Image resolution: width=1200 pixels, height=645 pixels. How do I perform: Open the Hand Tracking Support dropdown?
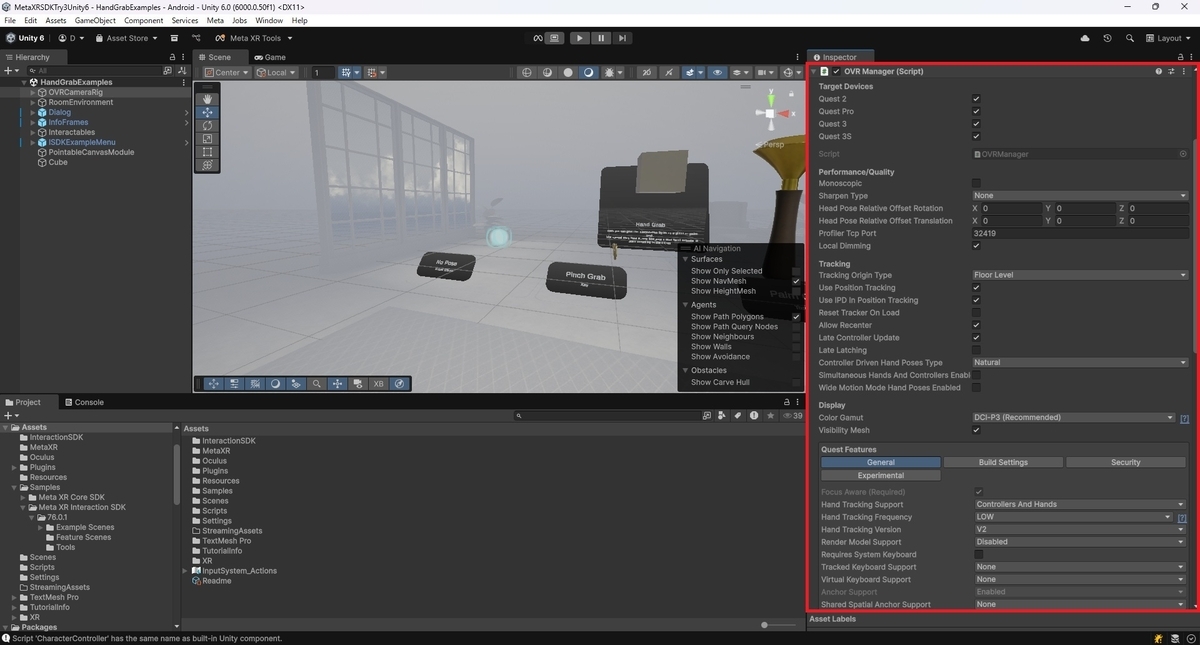1080,504
